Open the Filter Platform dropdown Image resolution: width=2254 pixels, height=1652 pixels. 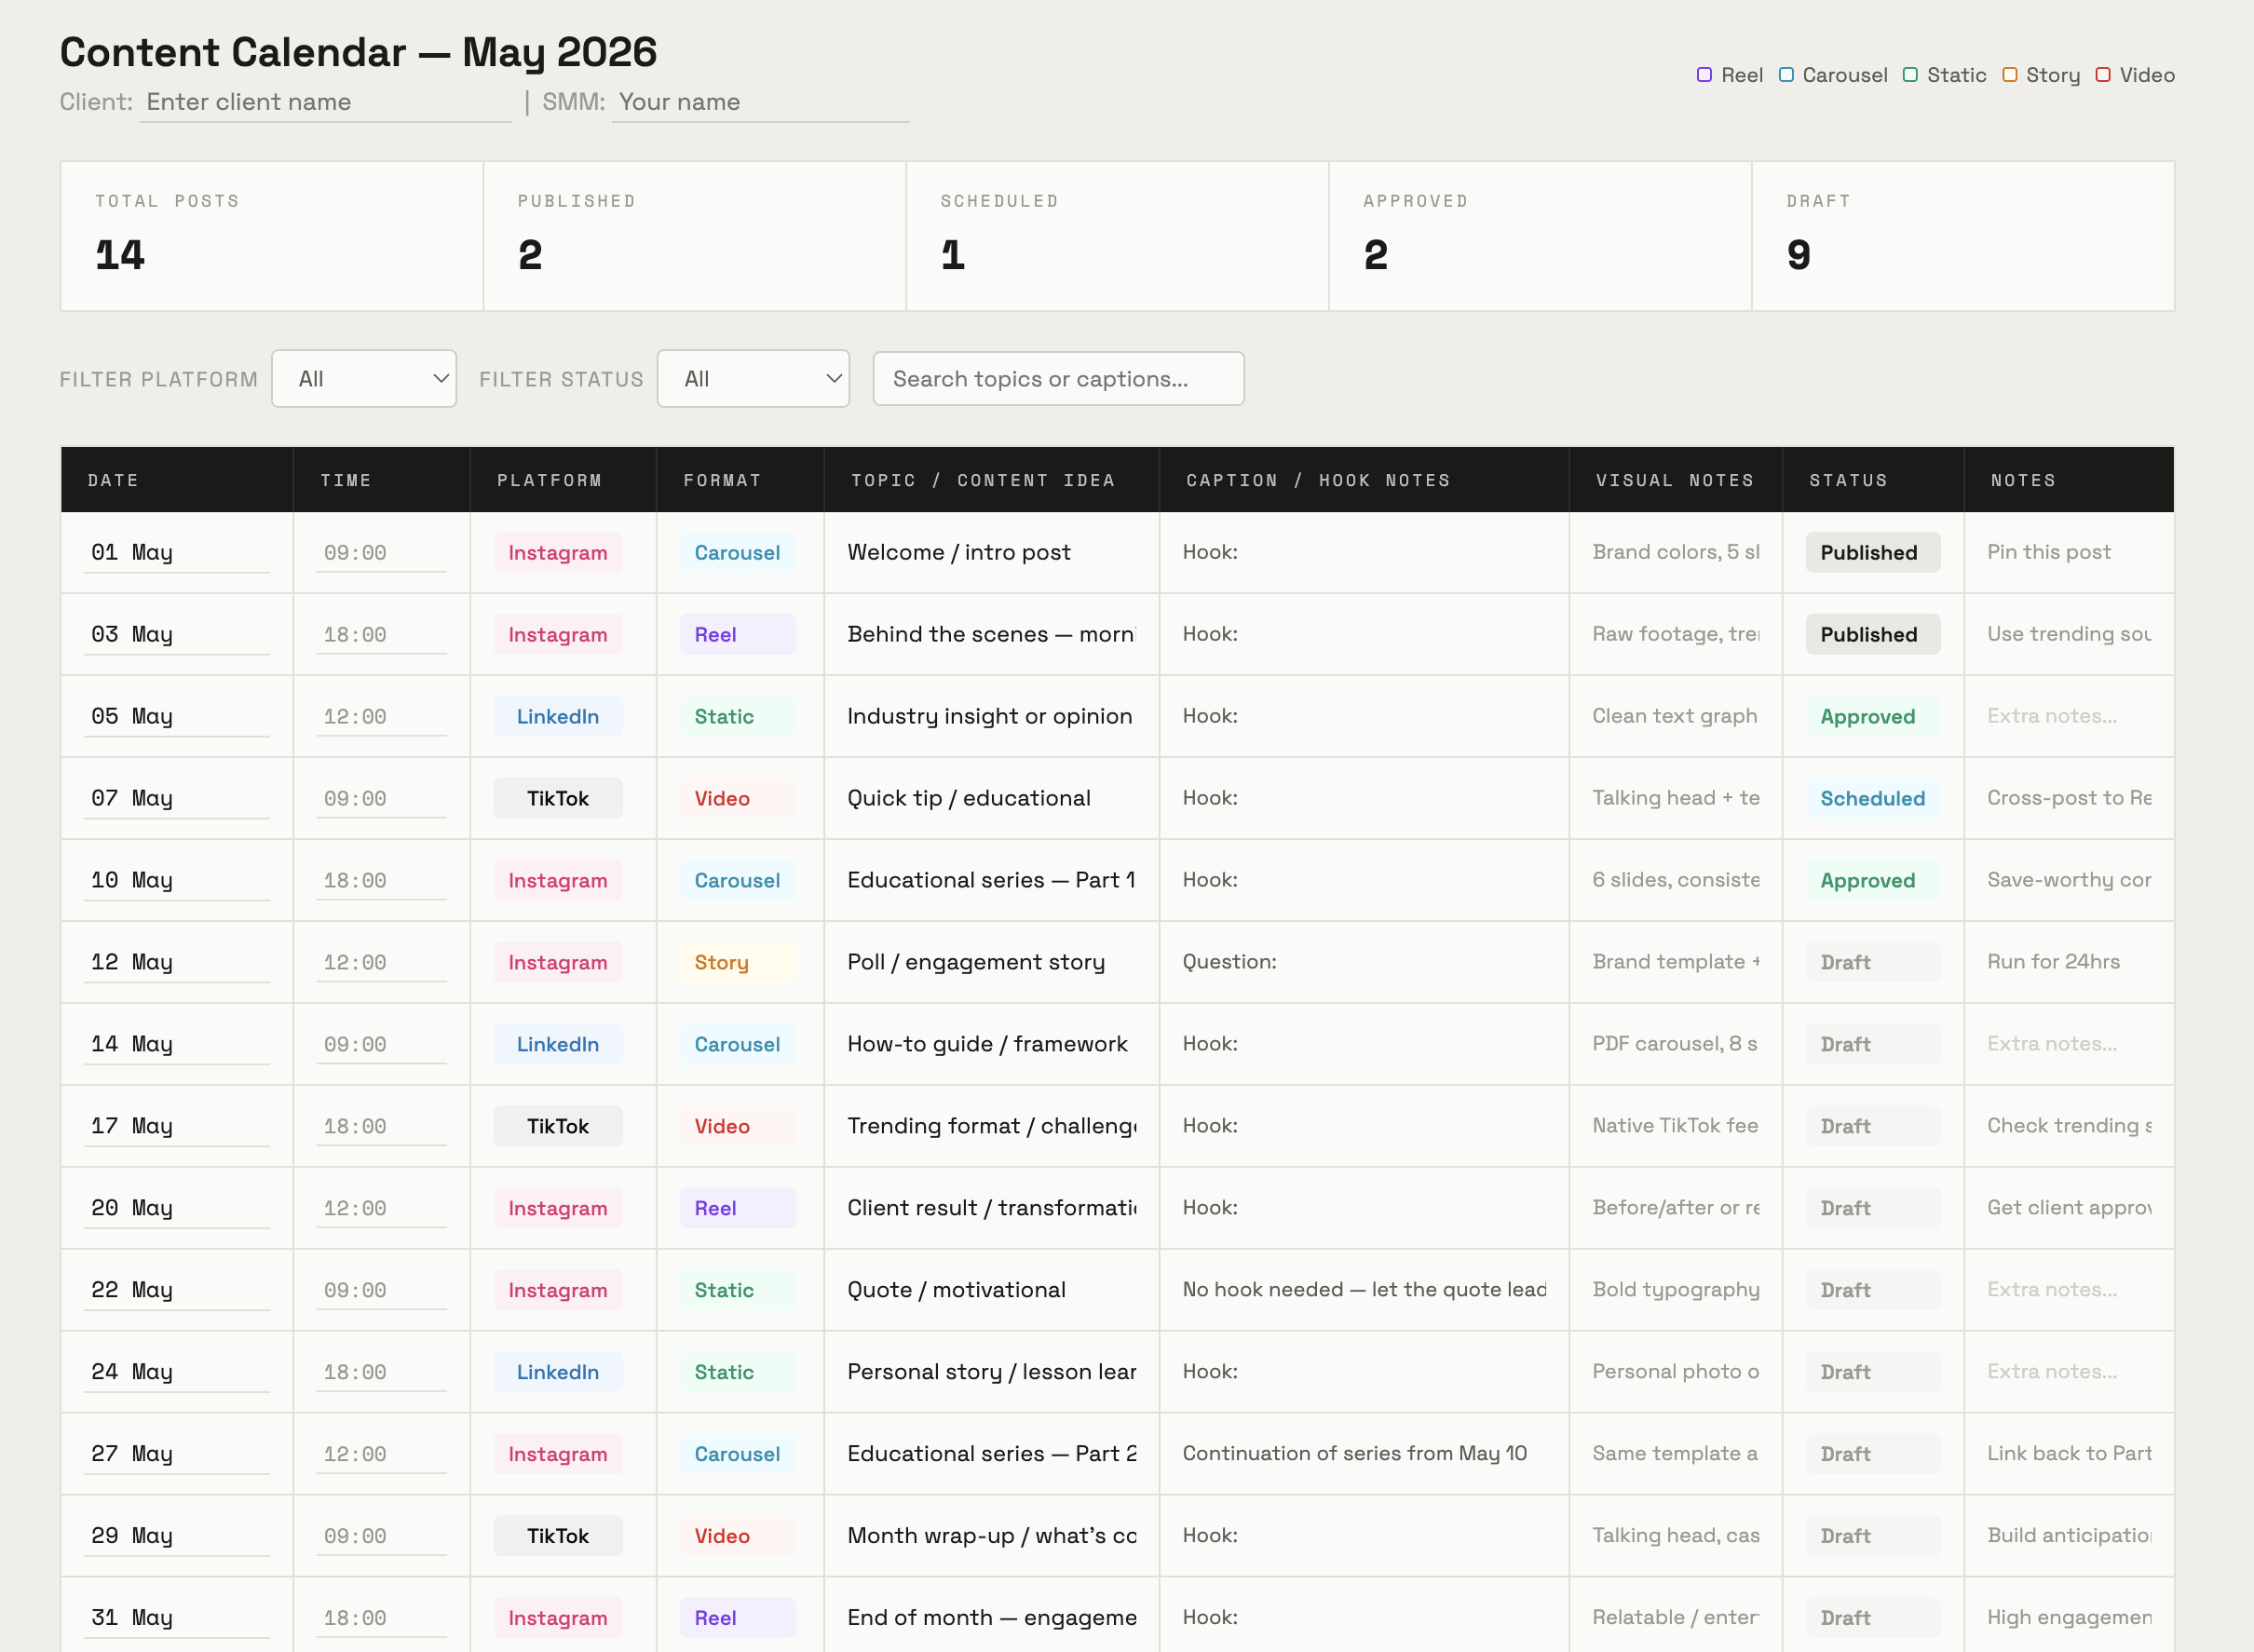(364, 379)
